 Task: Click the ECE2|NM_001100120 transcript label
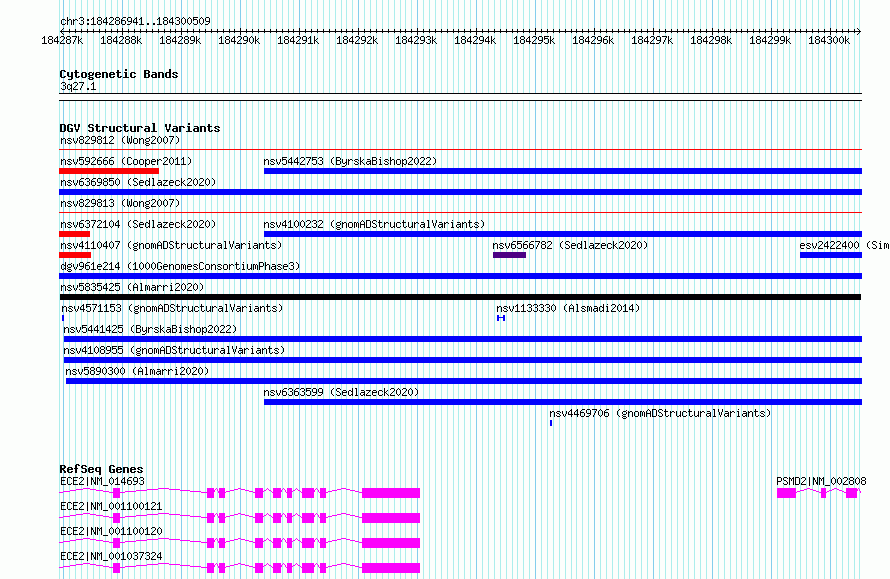point(111,531)
